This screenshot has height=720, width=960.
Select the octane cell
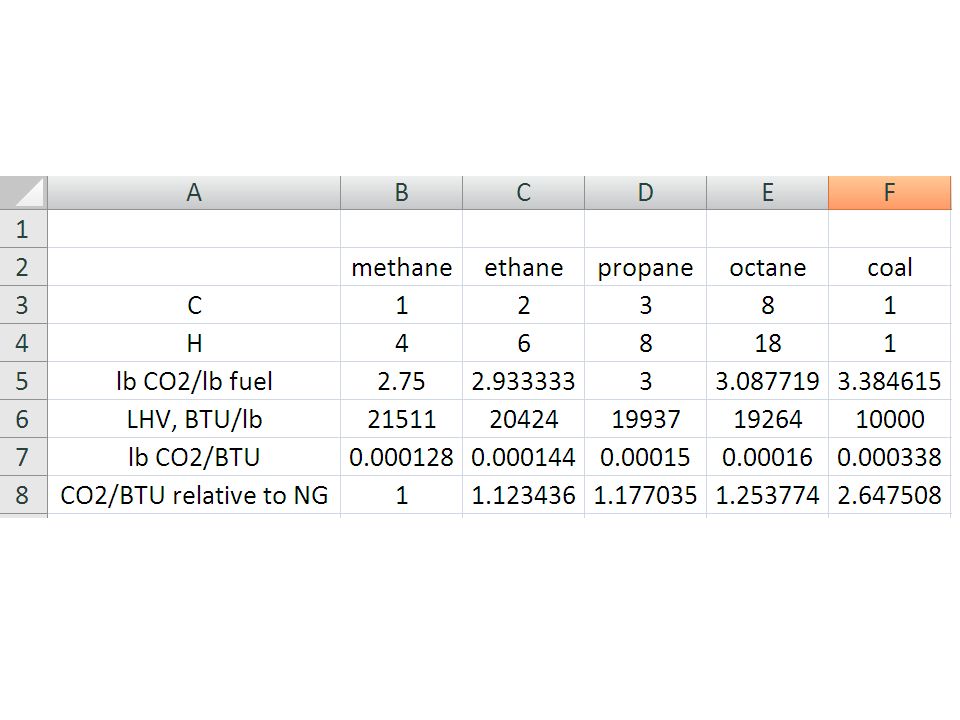[x=767, y=267]
